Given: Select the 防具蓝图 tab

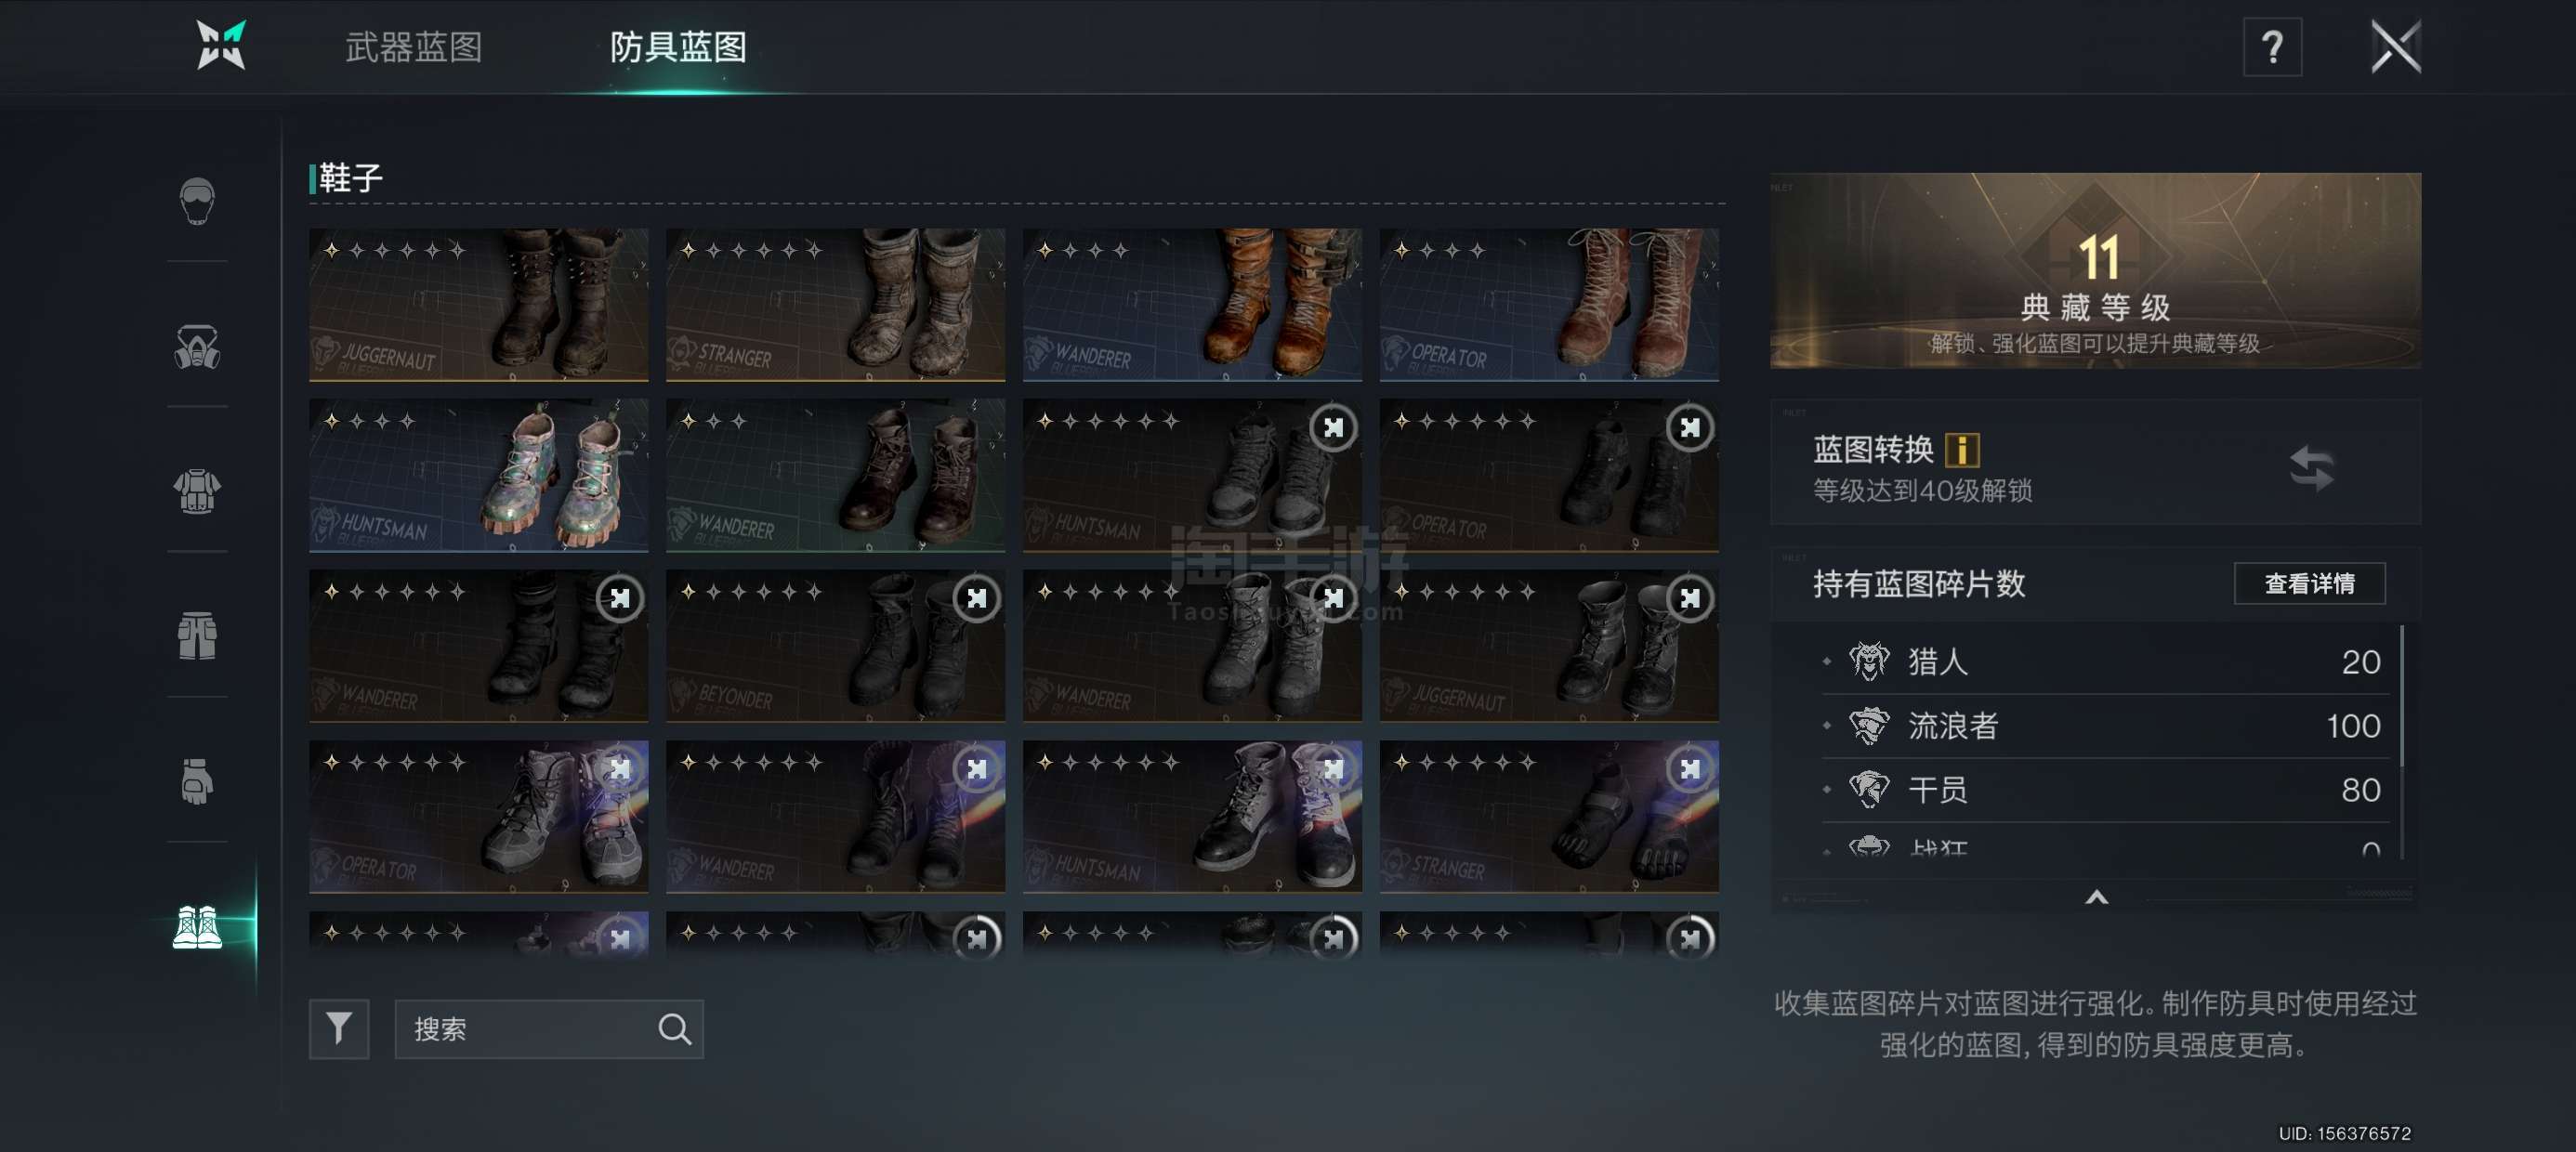Looking at the screenshot, I should (x=678, y=47).
